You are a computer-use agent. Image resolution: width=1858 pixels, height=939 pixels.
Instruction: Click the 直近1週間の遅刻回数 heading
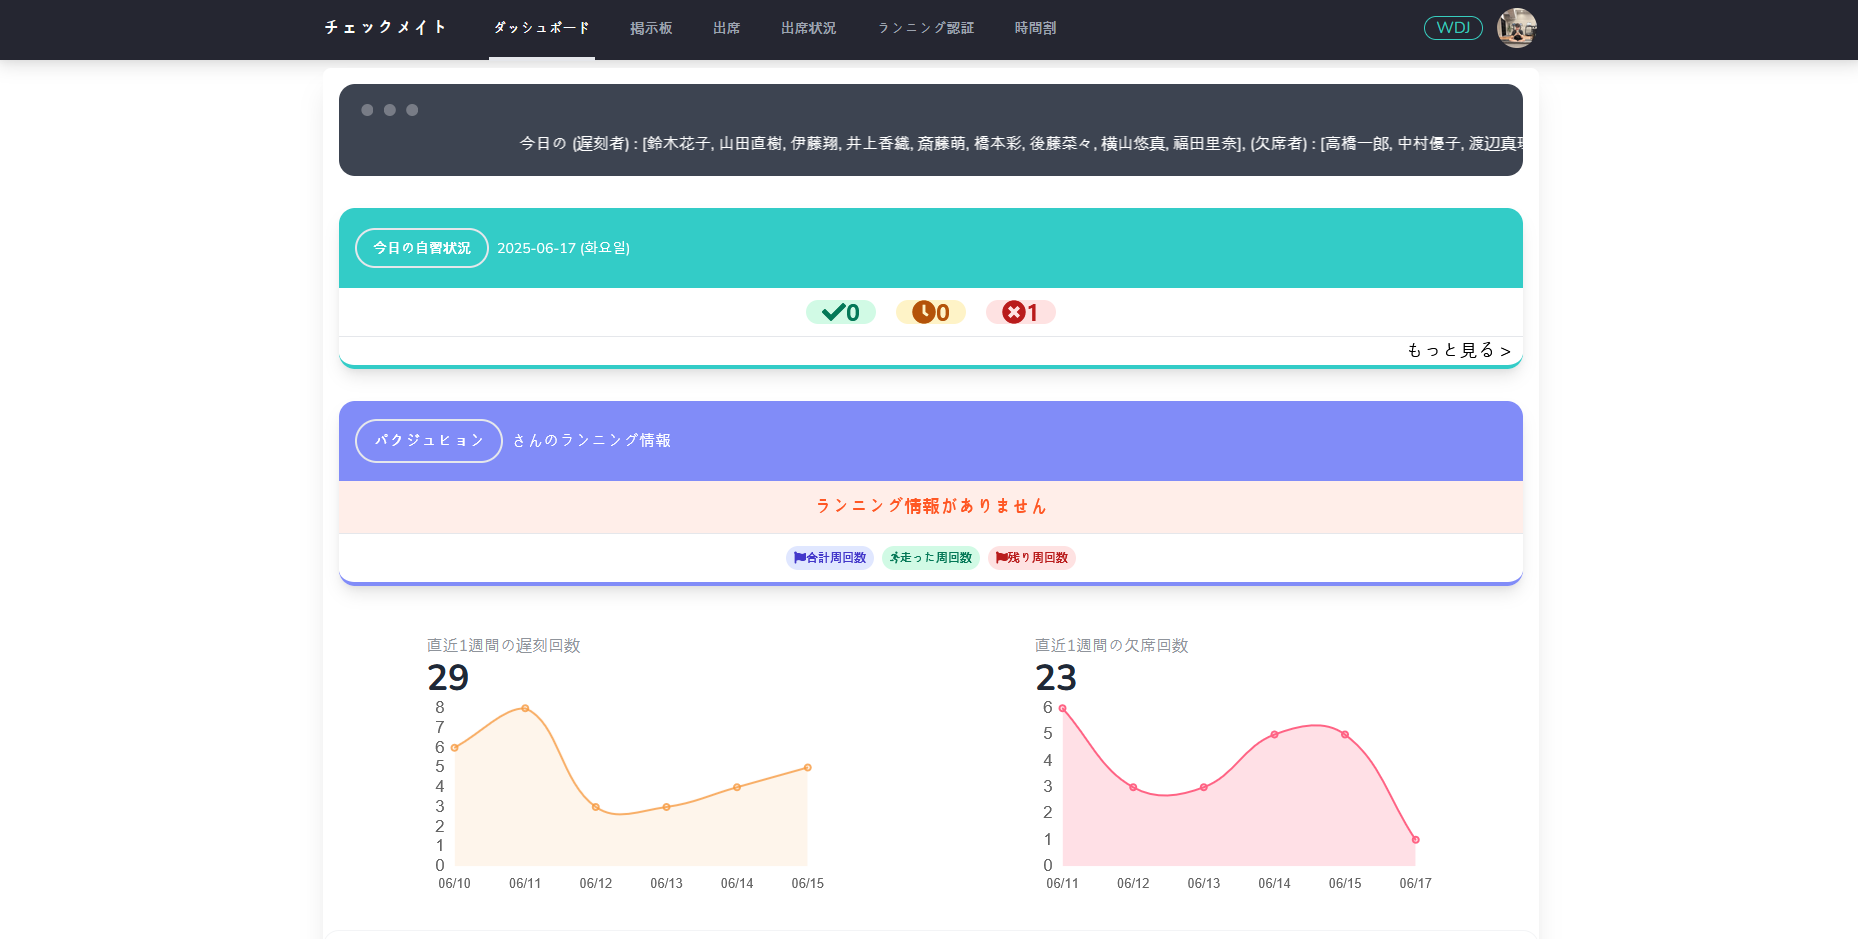point(504,646)
